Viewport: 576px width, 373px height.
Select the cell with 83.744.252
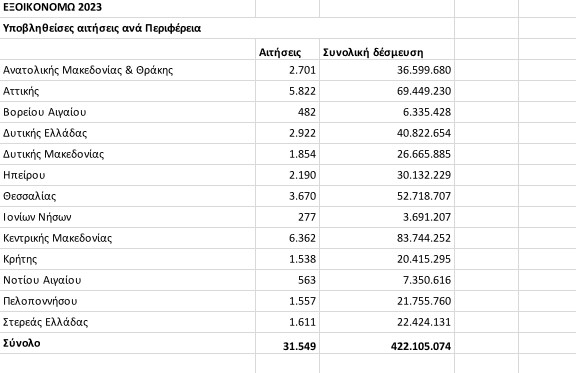pos(387,238)
